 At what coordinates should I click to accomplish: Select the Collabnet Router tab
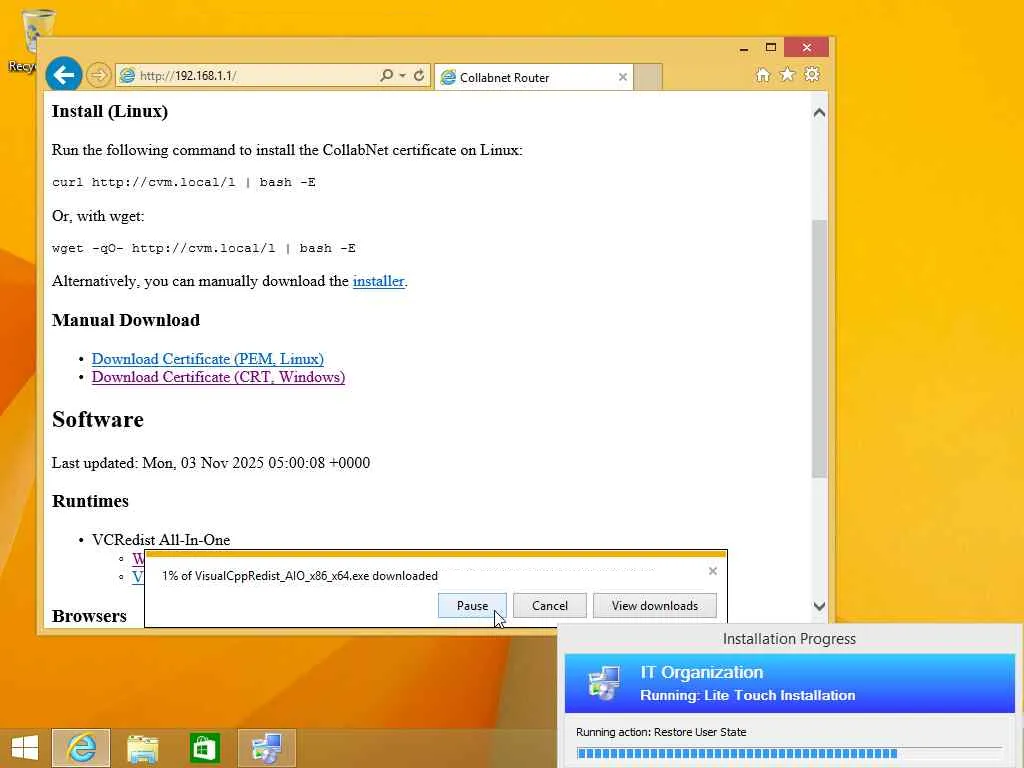[x=534, y=77]
